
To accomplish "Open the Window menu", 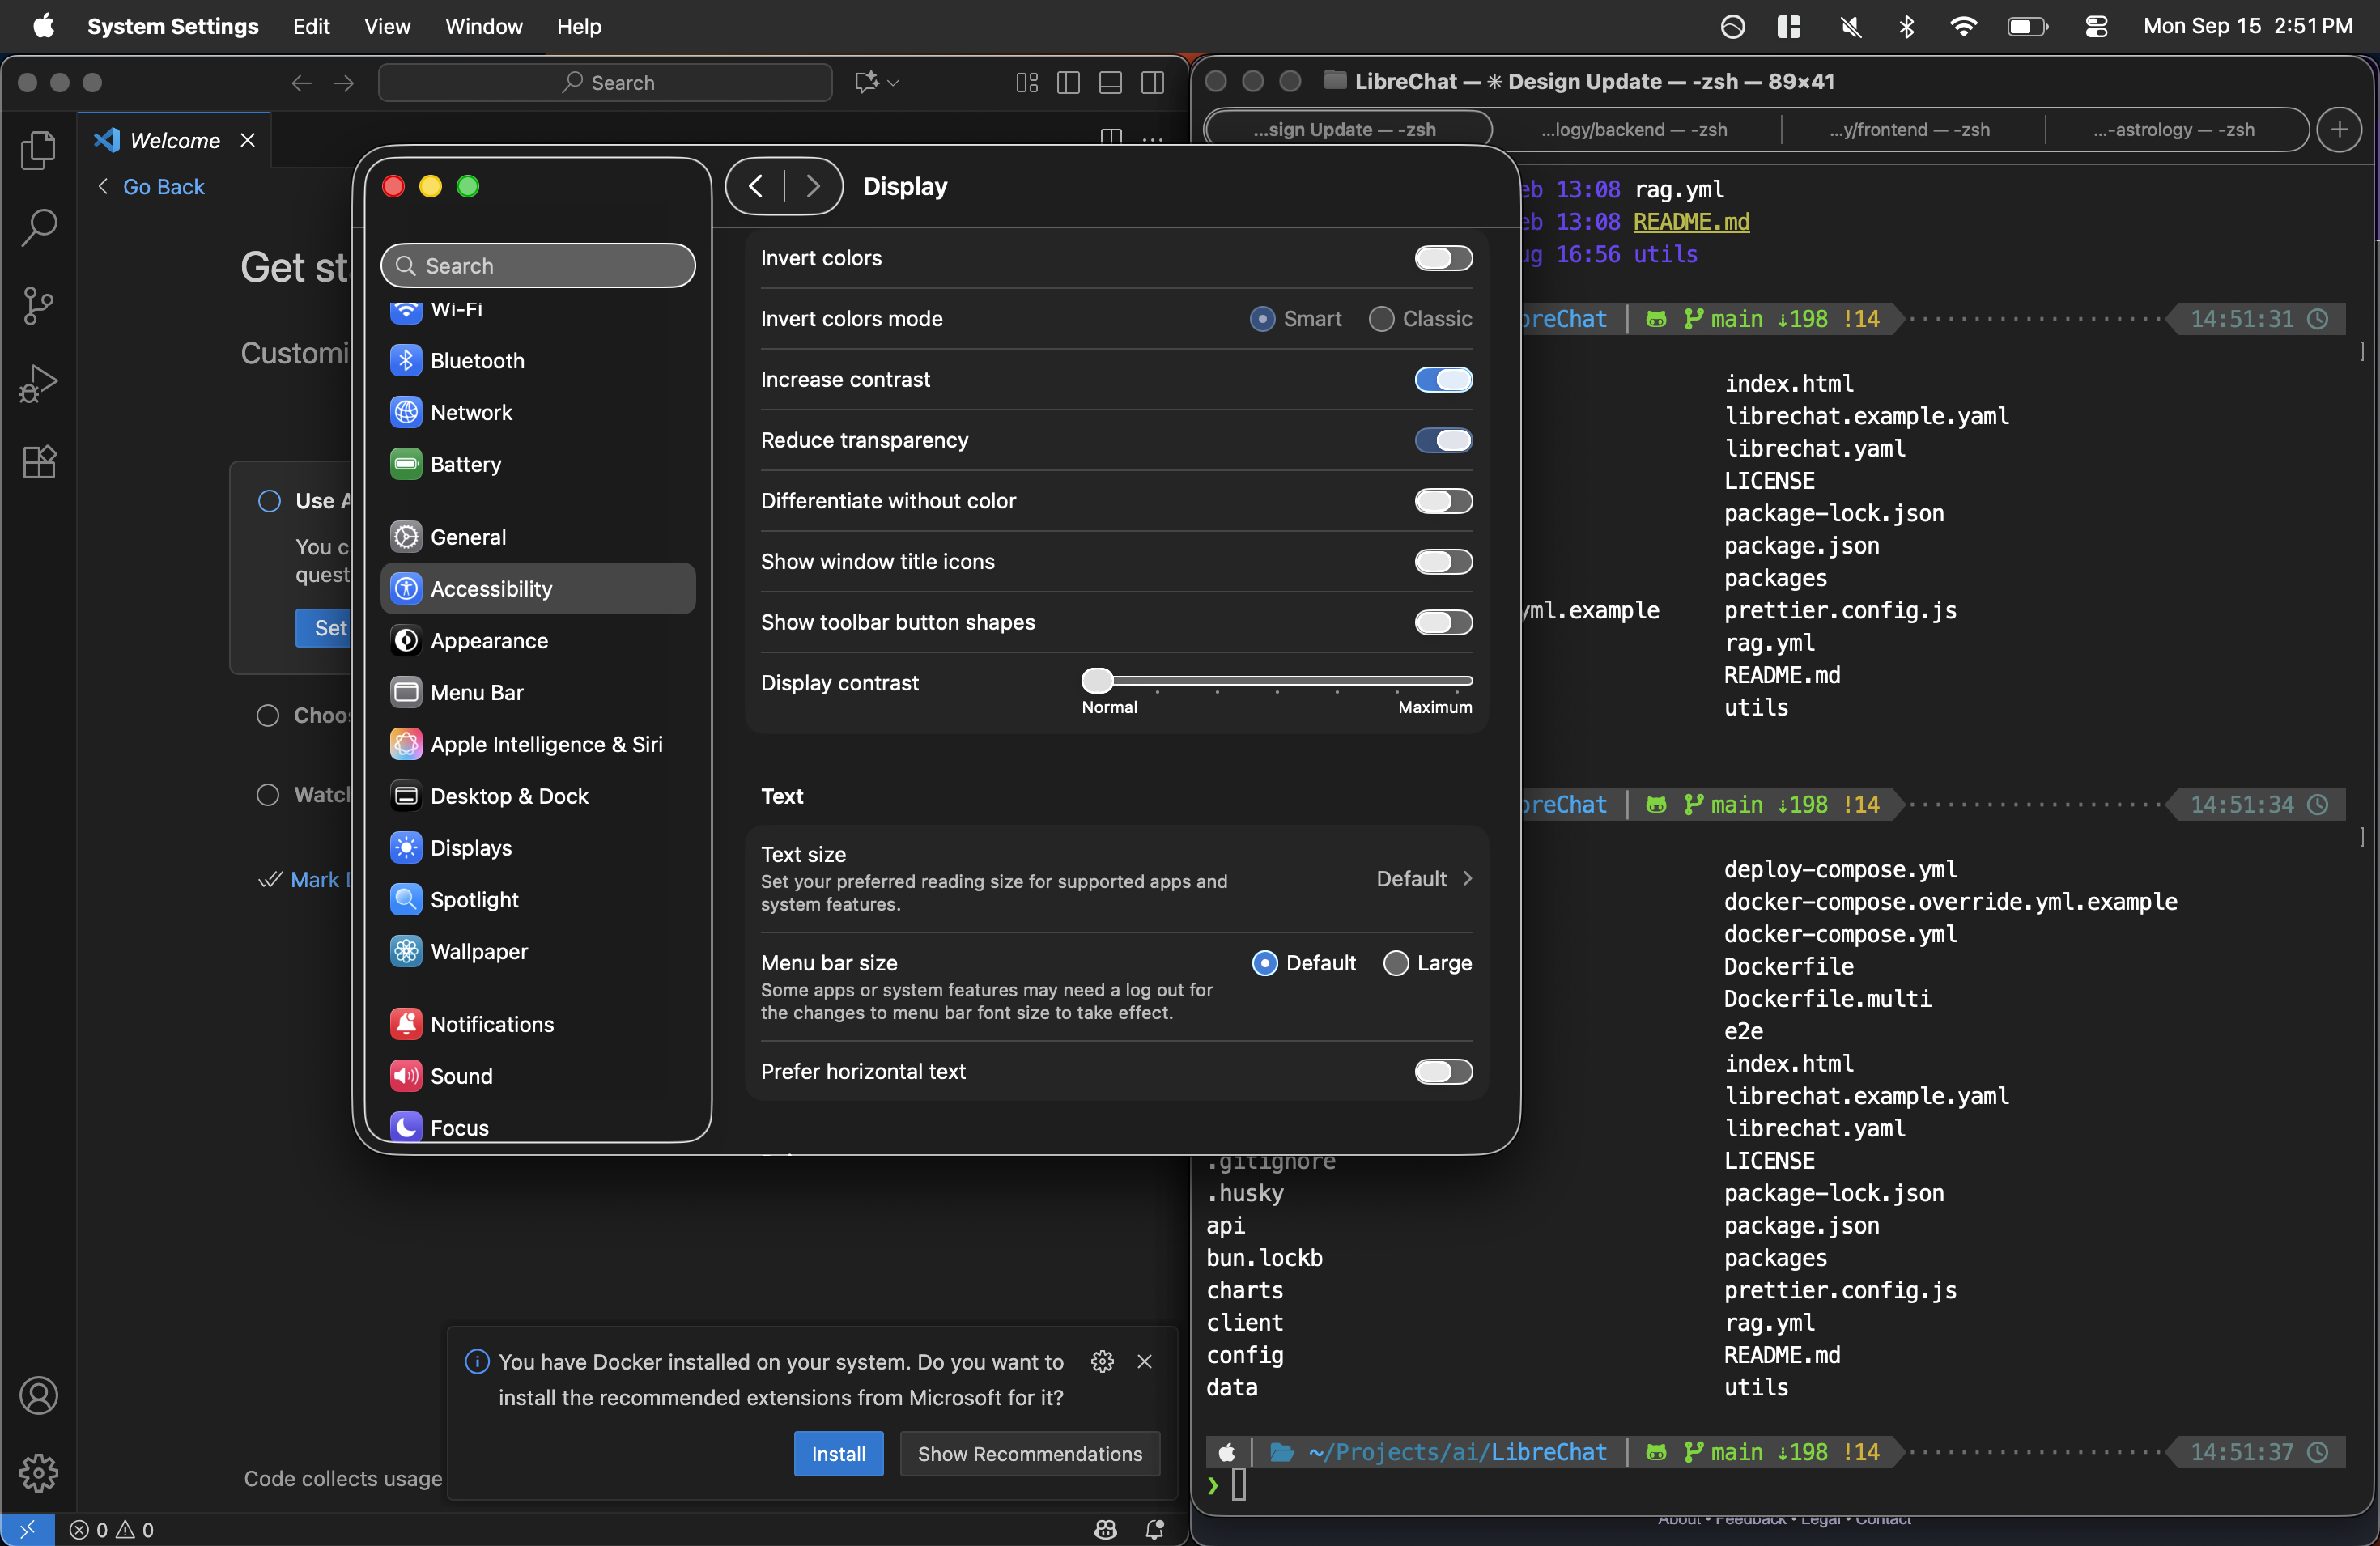I will pos(483,27).
